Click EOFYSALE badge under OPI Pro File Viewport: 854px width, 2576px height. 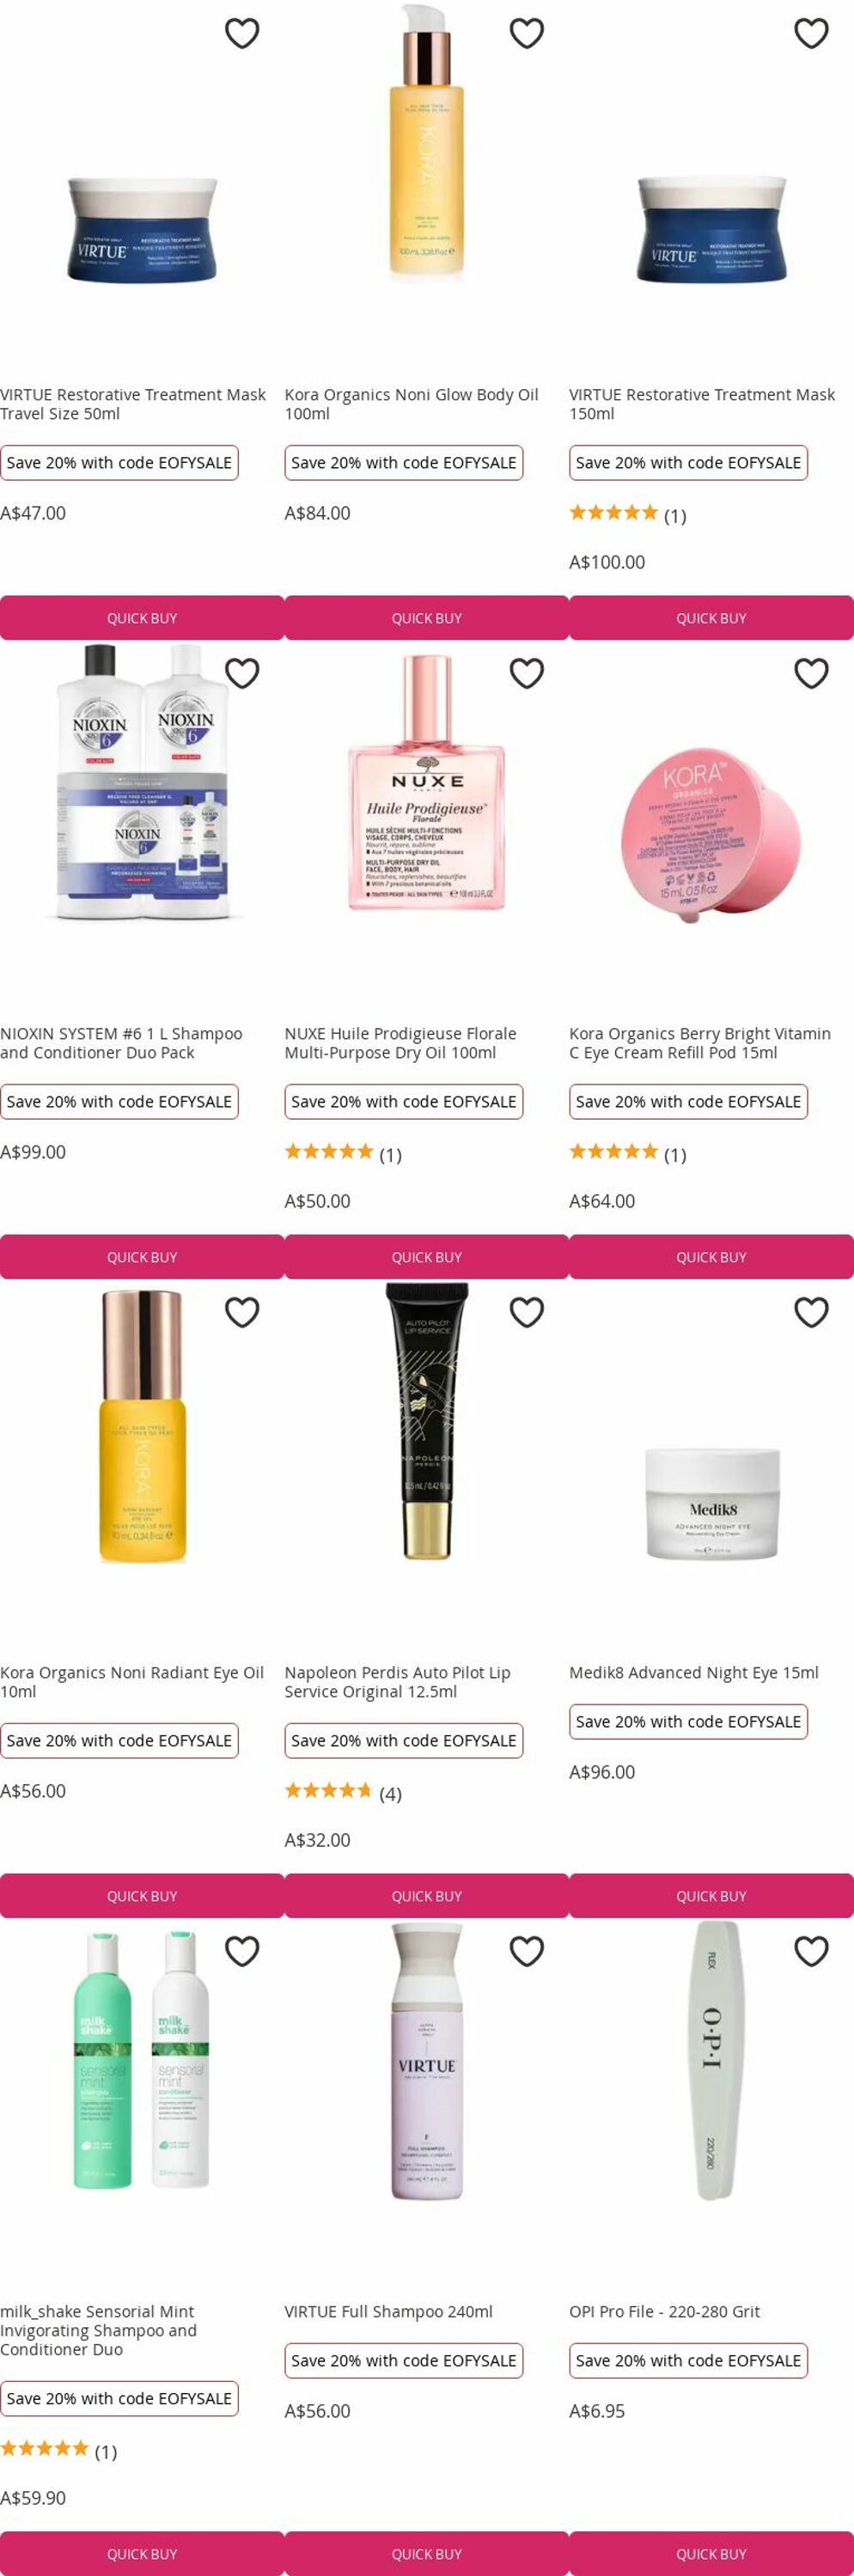[x=689, y=2361]
